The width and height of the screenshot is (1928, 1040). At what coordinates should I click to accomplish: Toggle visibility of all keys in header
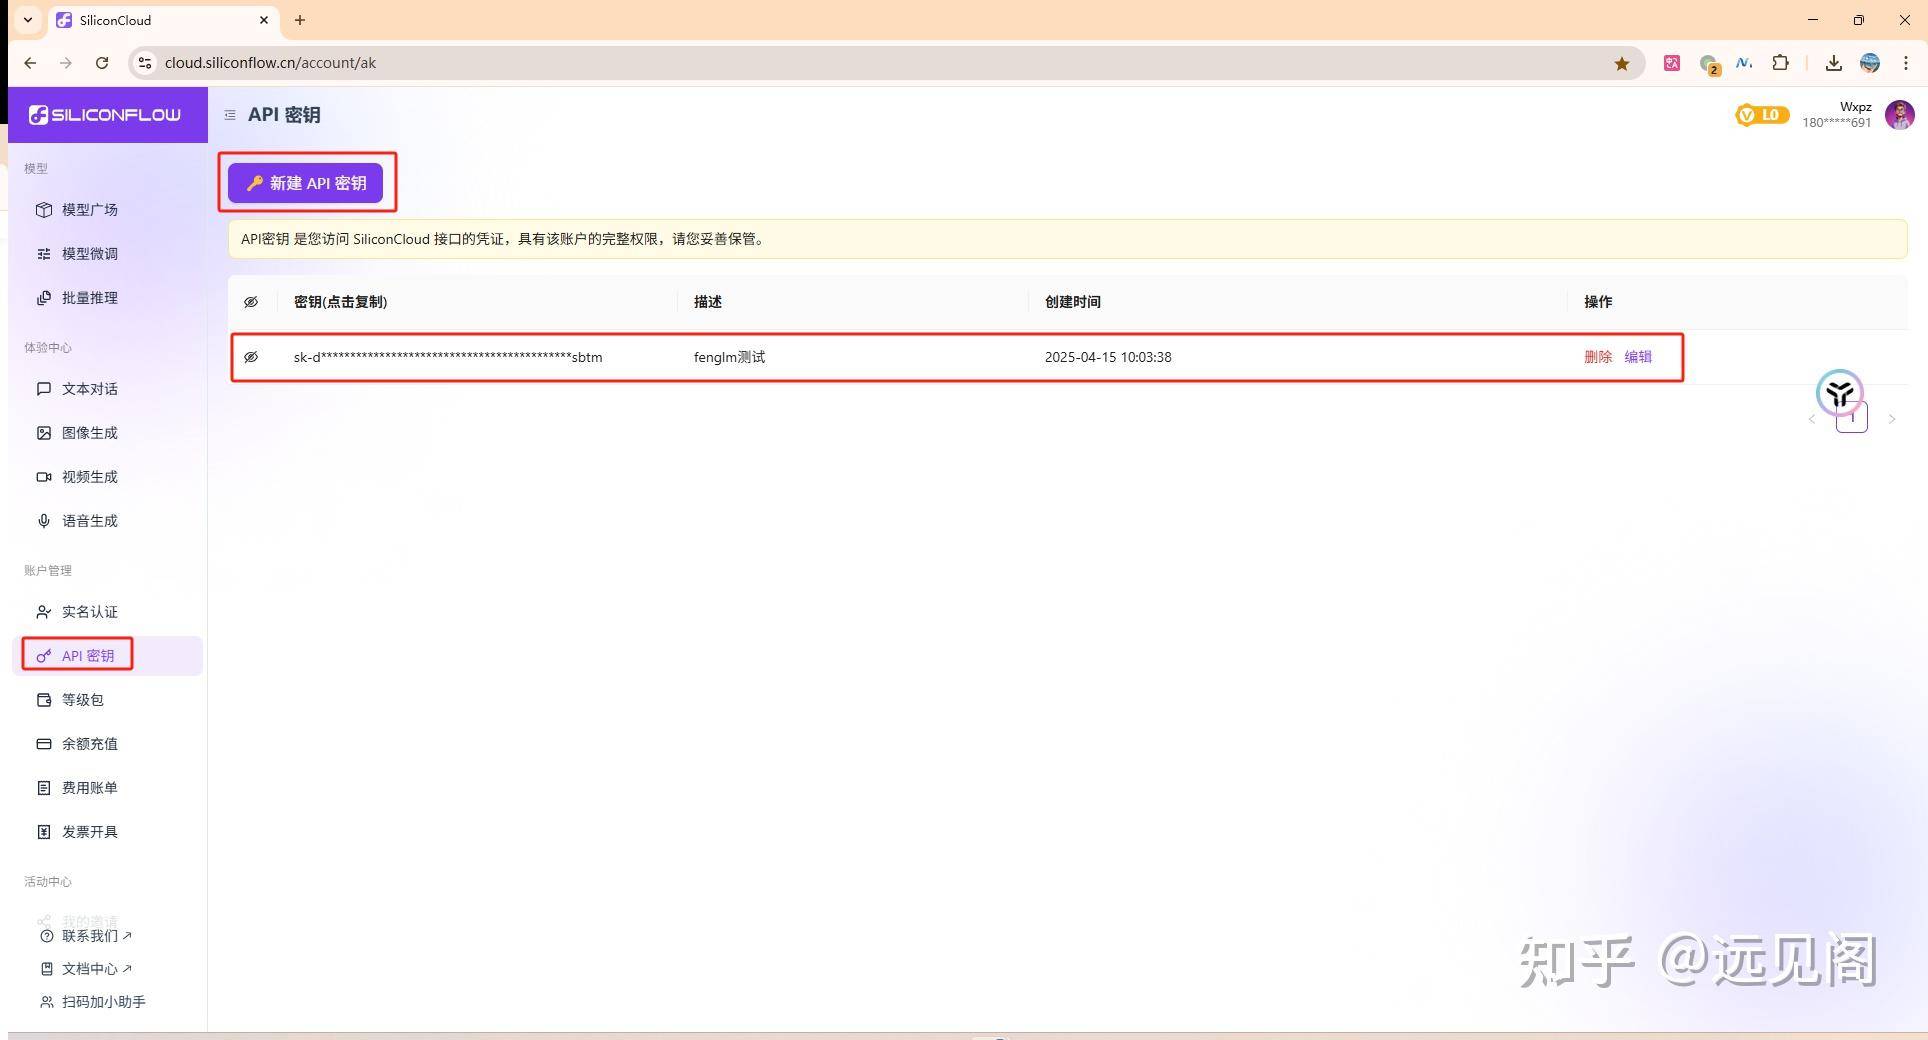click(251, 302)
